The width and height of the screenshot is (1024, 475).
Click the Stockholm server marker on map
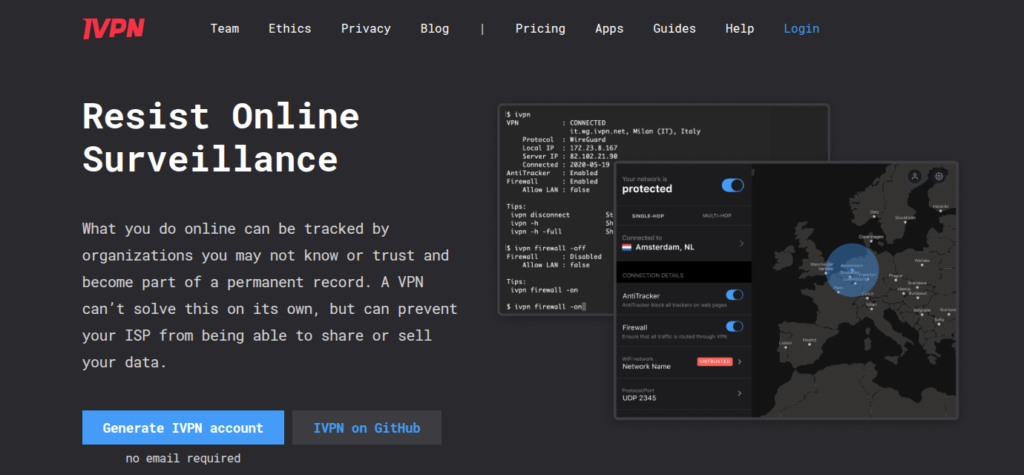click(x=905, y=222)
